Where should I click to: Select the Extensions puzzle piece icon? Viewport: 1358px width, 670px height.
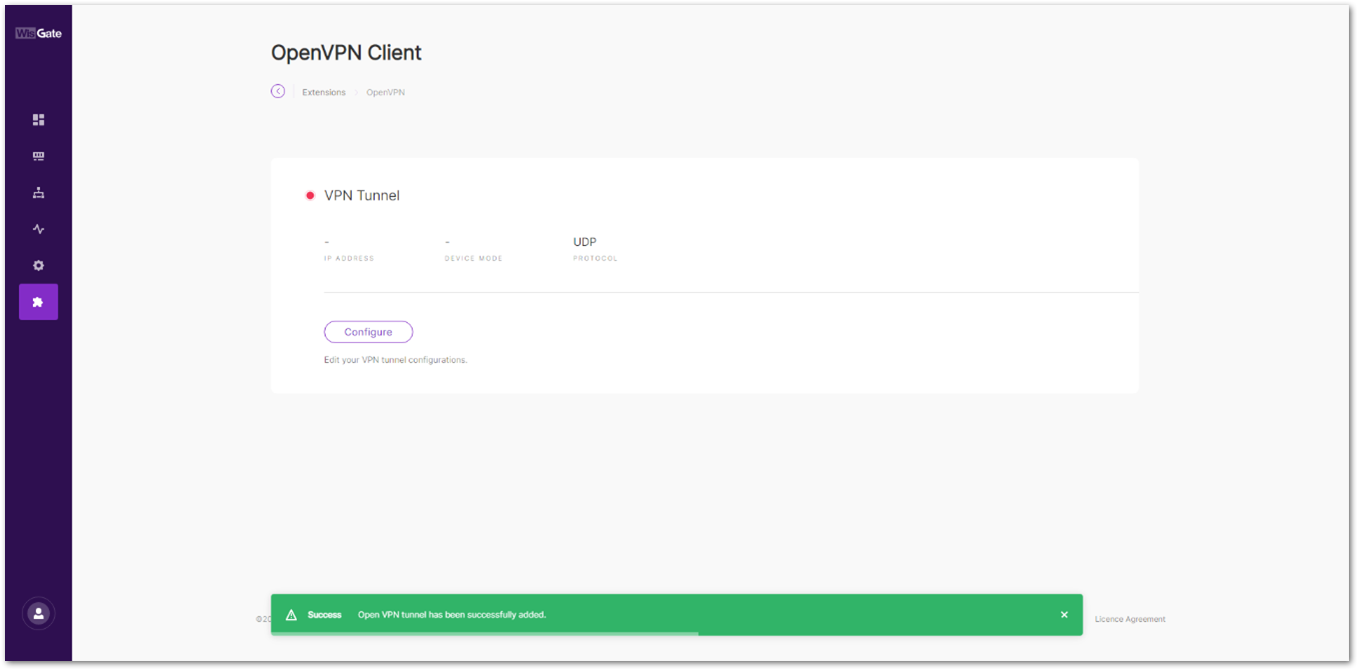coord(38,302)
